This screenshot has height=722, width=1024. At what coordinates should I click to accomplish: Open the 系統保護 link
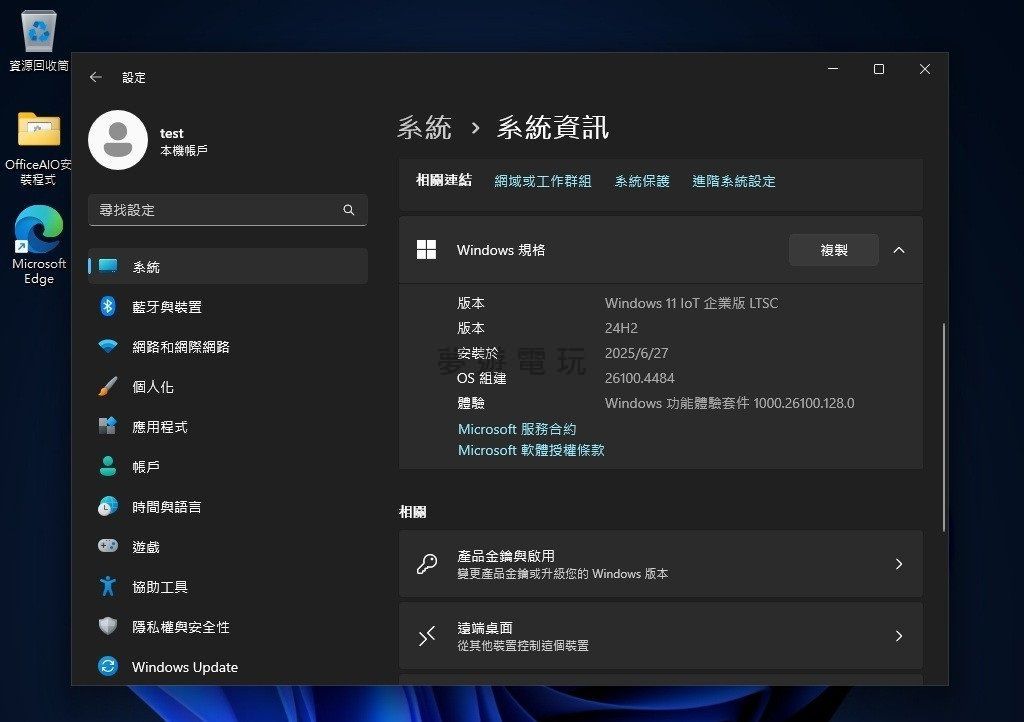point(642,181)
